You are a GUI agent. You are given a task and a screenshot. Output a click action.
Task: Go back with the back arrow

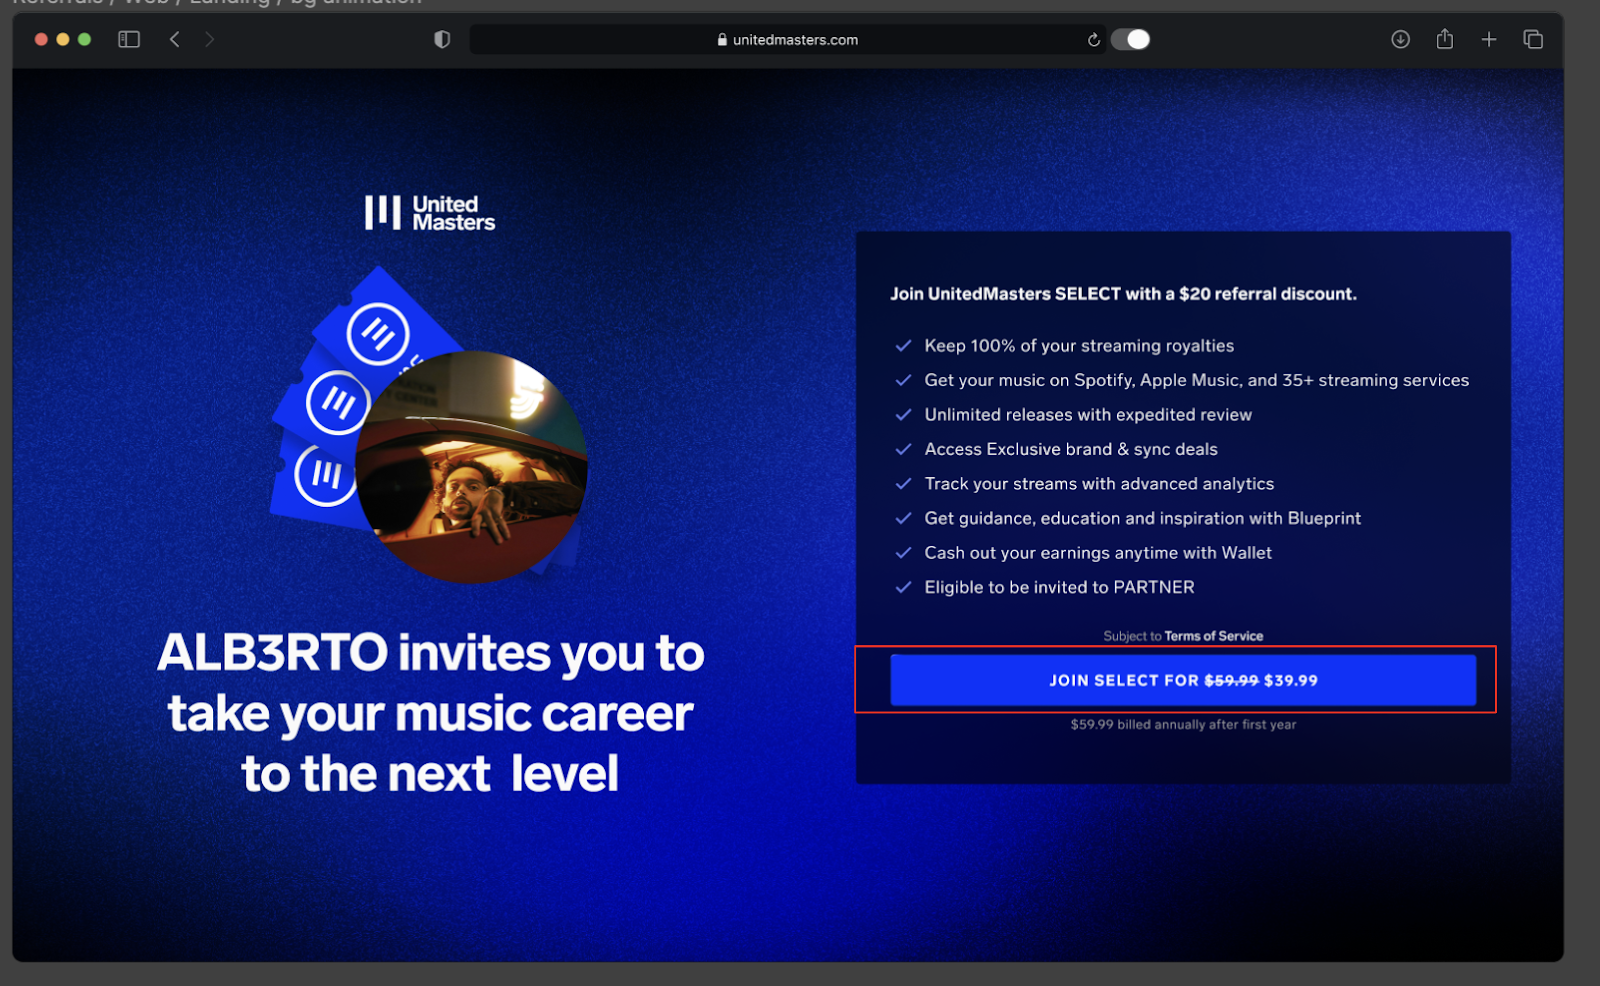(x=175, y=40)
